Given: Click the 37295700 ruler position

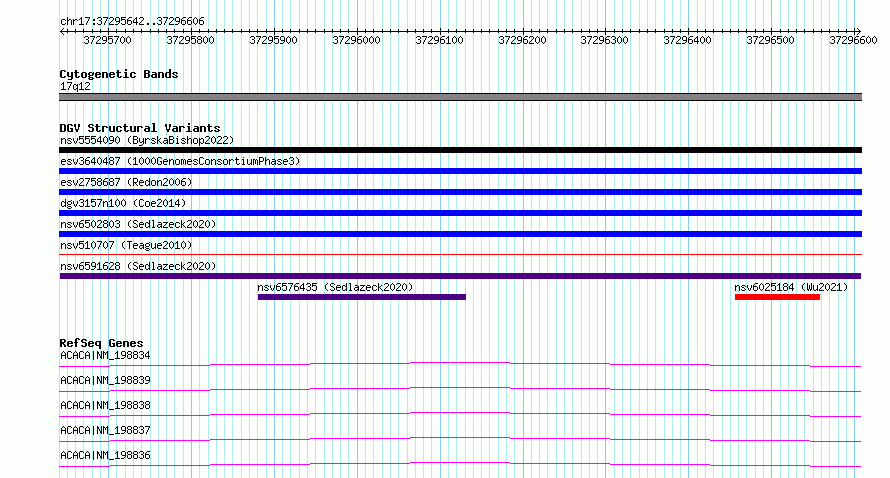Looking at the screenshot, I should [x=107, y=40].
